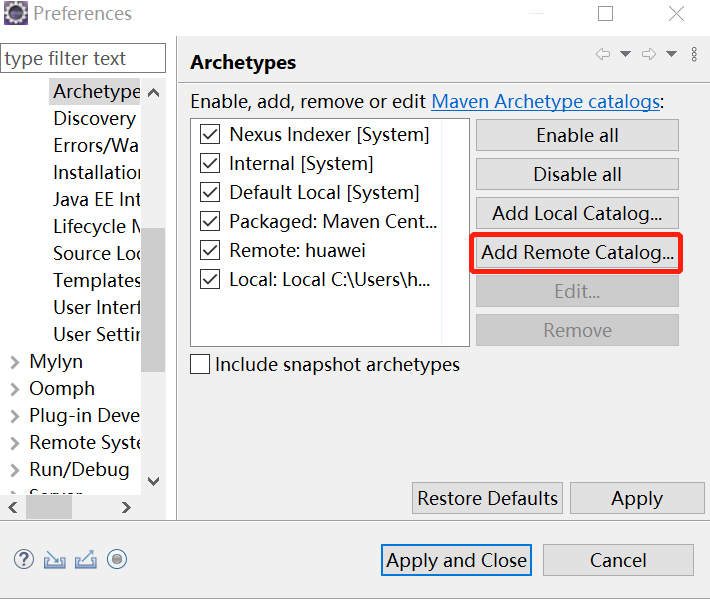The image size is (710, 599).
Task: Select the Discovery preference page
Action: click(94, 119)
